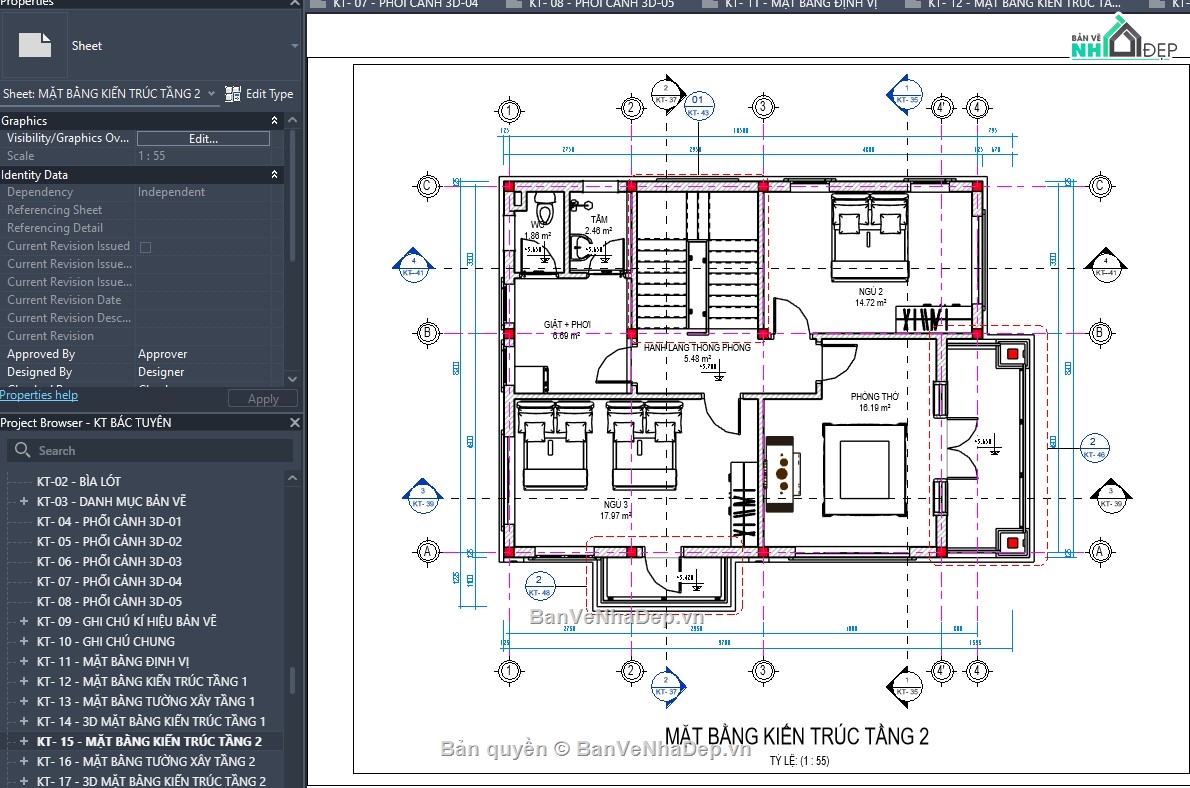The image size is (1190, 788).
Task: Click elevation marker 2 KT-46 at right
Action: 1094,447
